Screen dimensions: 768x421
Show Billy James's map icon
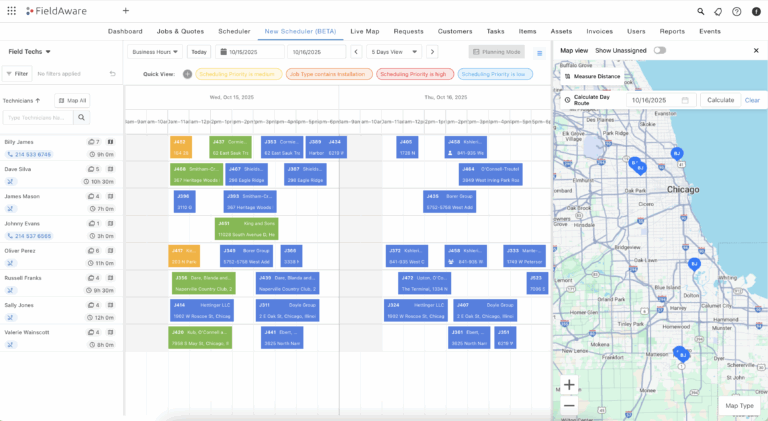(x=110, y=142)
